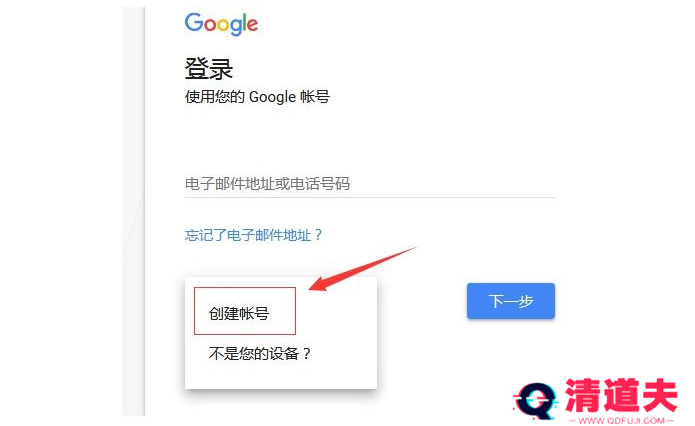The width and height of the screenshot is (695, 426).
Task: Open the WWW.QDFUJI.COM watermark URL
Action: pyautogui.click(x=621, y=420)
